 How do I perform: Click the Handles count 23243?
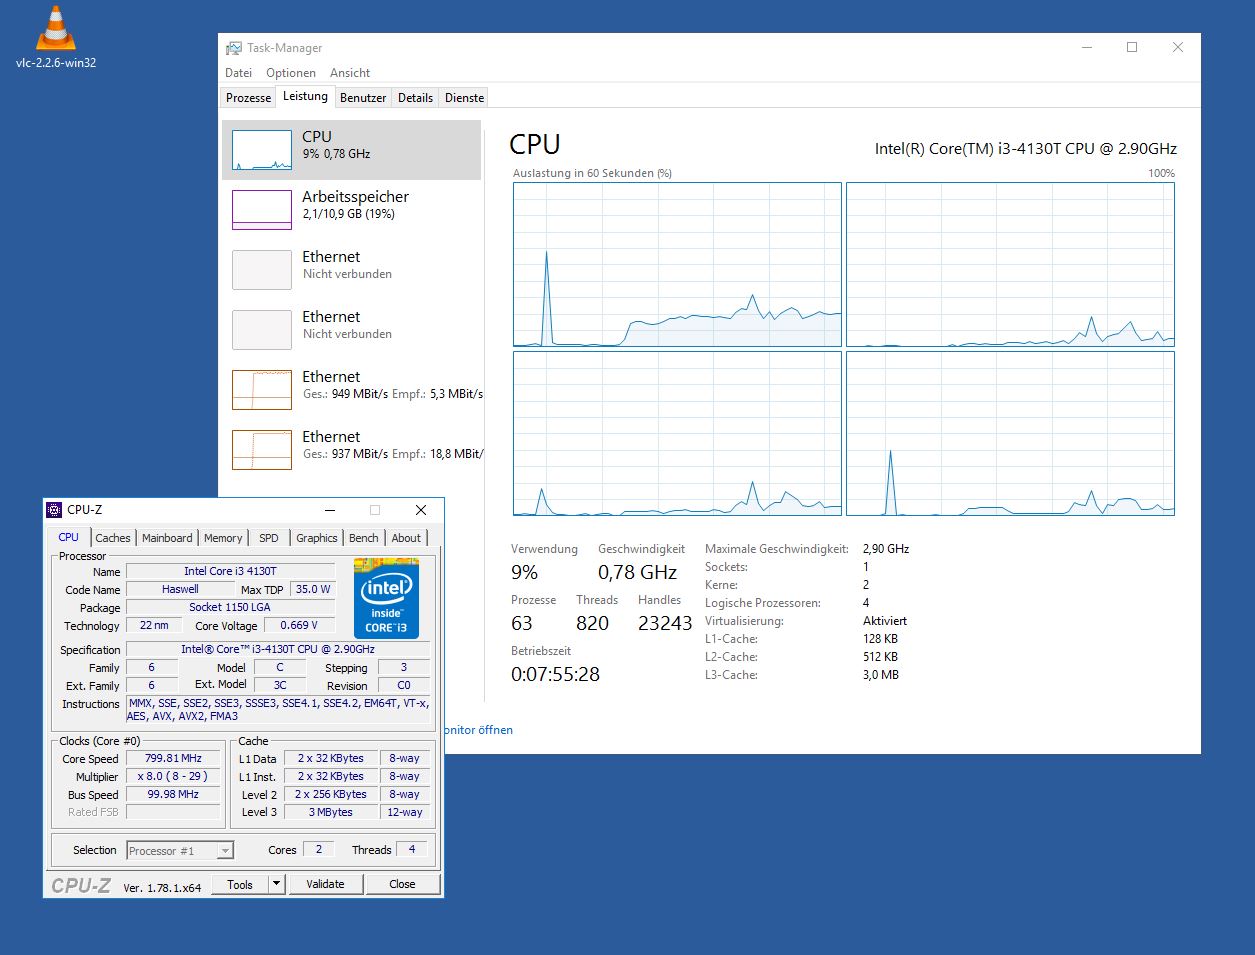665,623
